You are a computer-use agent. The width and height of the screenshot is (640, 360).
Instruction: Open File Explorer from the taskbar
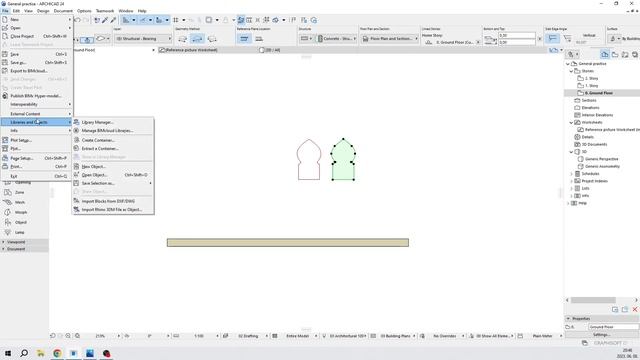(x=40, y=353)
